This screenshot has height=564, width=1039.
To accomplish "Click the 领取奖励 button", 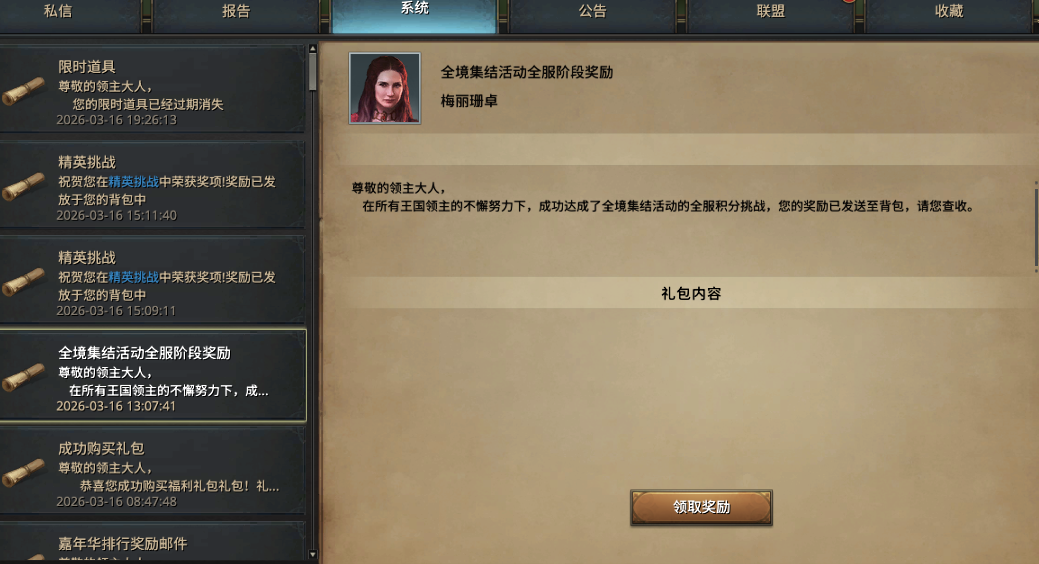I will (x=701, y=508).
